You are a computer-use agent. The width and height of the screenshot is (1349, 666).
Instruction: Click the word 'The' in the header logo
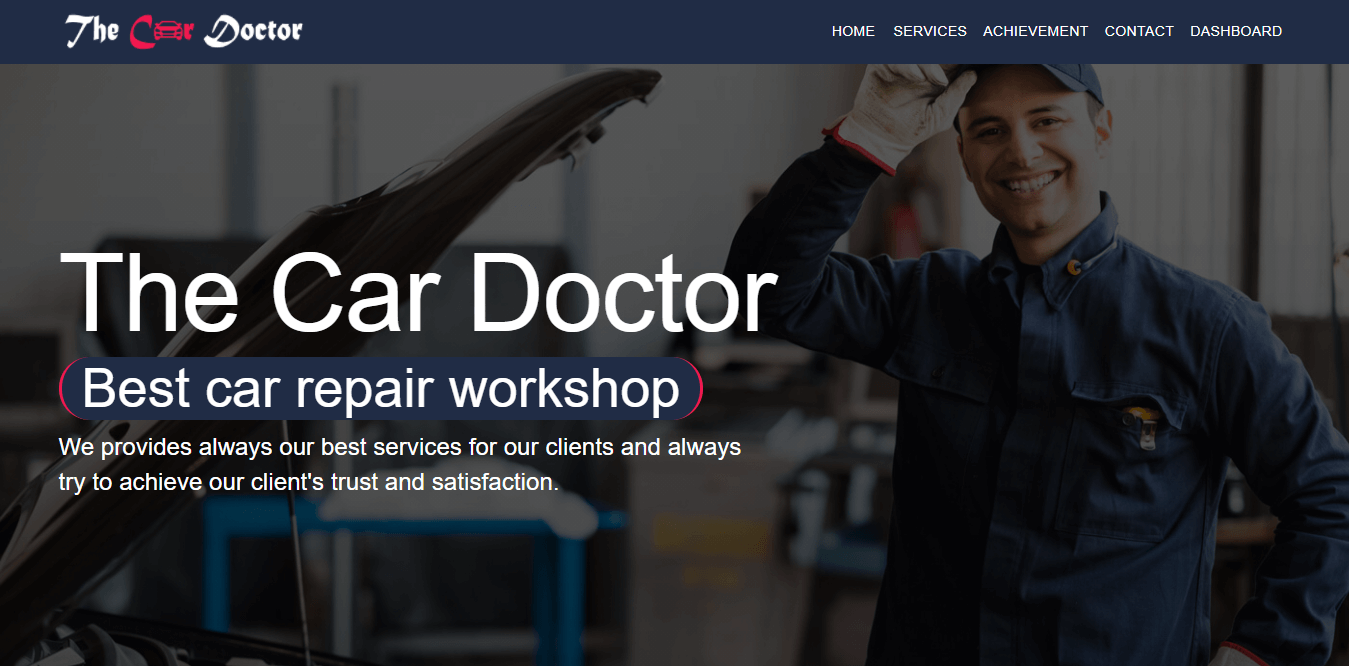tap(93, 31)
